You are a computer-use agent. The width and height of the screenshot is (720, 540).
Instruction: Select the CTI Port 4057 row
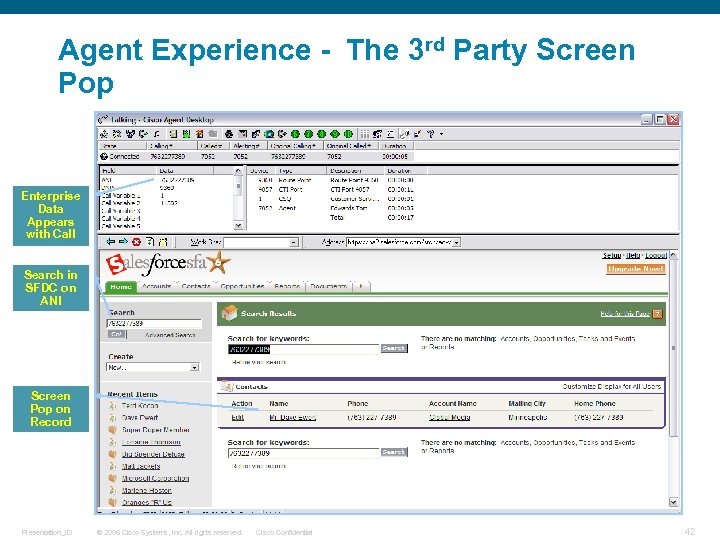[336, 189]
